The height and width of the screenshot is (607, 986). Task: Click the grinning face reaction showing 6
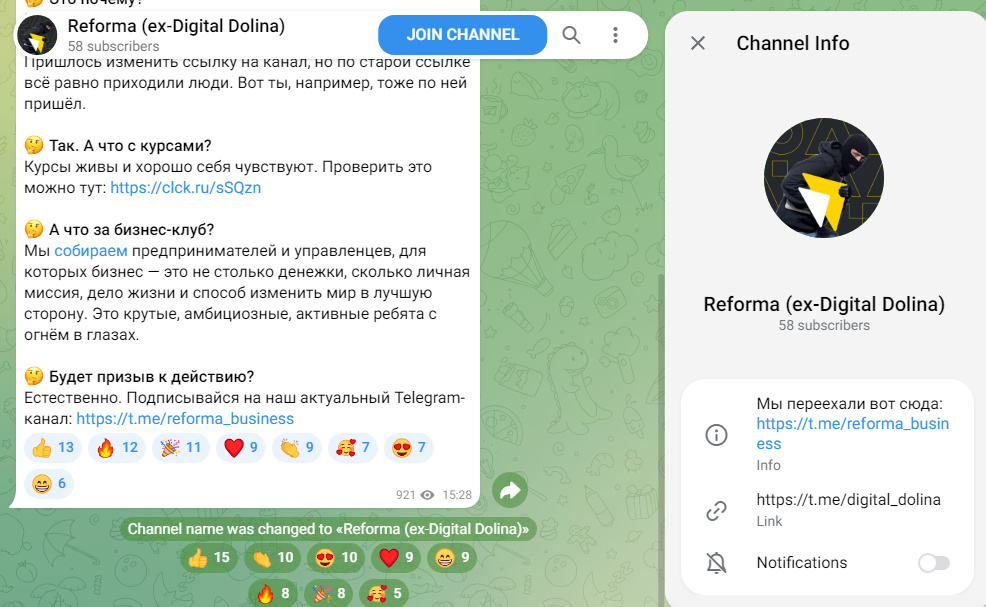click(49, 484)
